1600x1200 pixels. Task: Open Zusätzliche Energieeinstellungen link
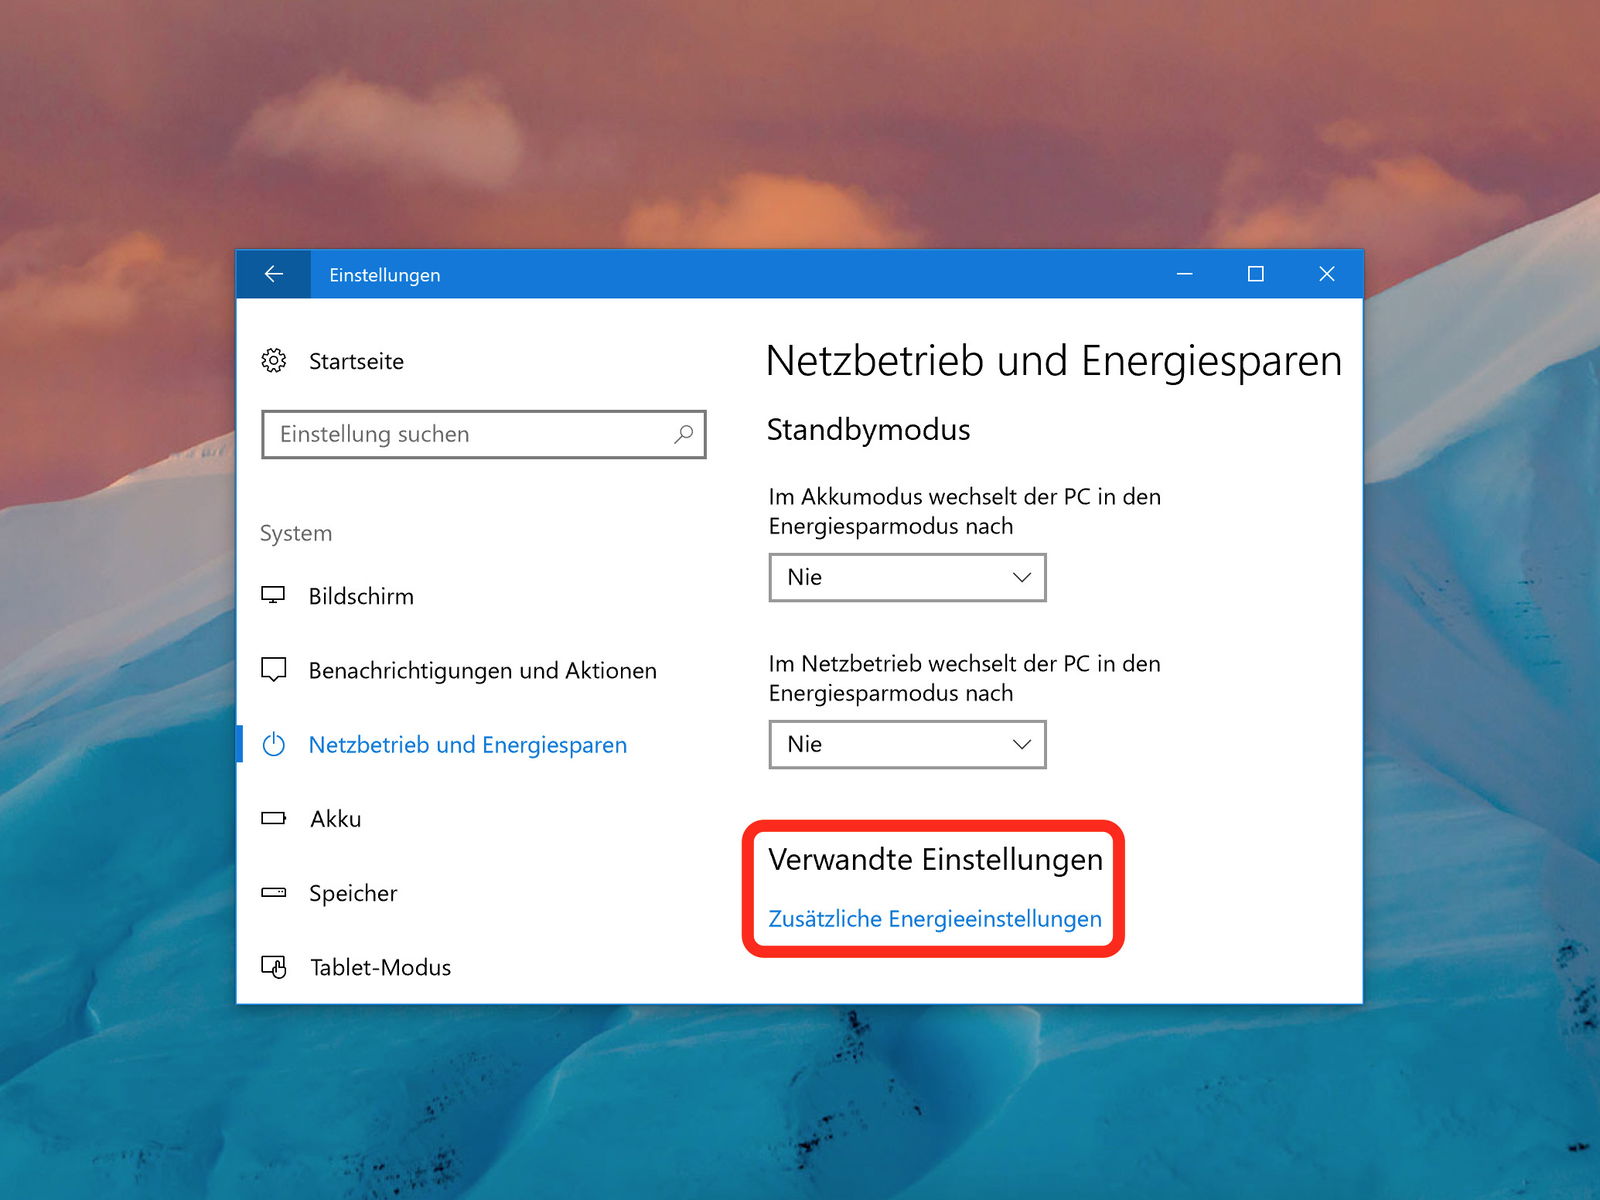tap(935, 919)
